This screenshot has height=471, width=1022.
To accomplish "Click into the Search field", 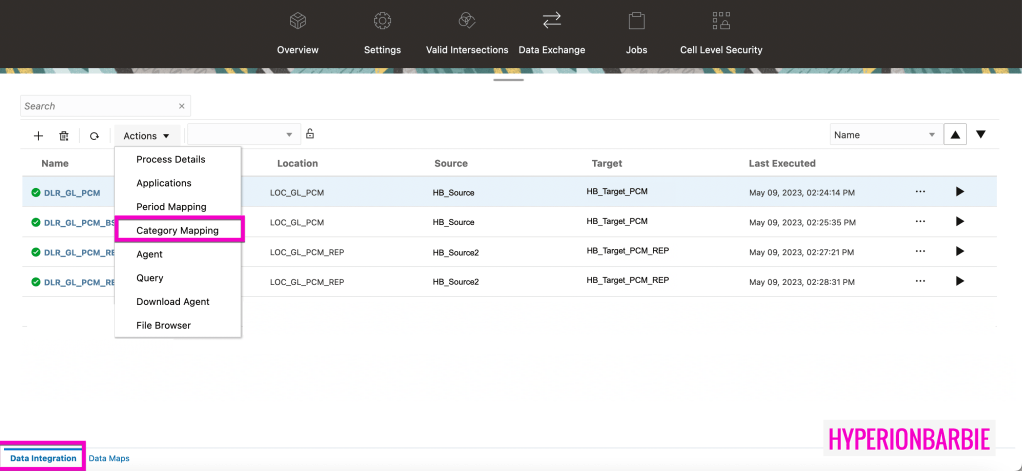I will [x=98, y=106].
